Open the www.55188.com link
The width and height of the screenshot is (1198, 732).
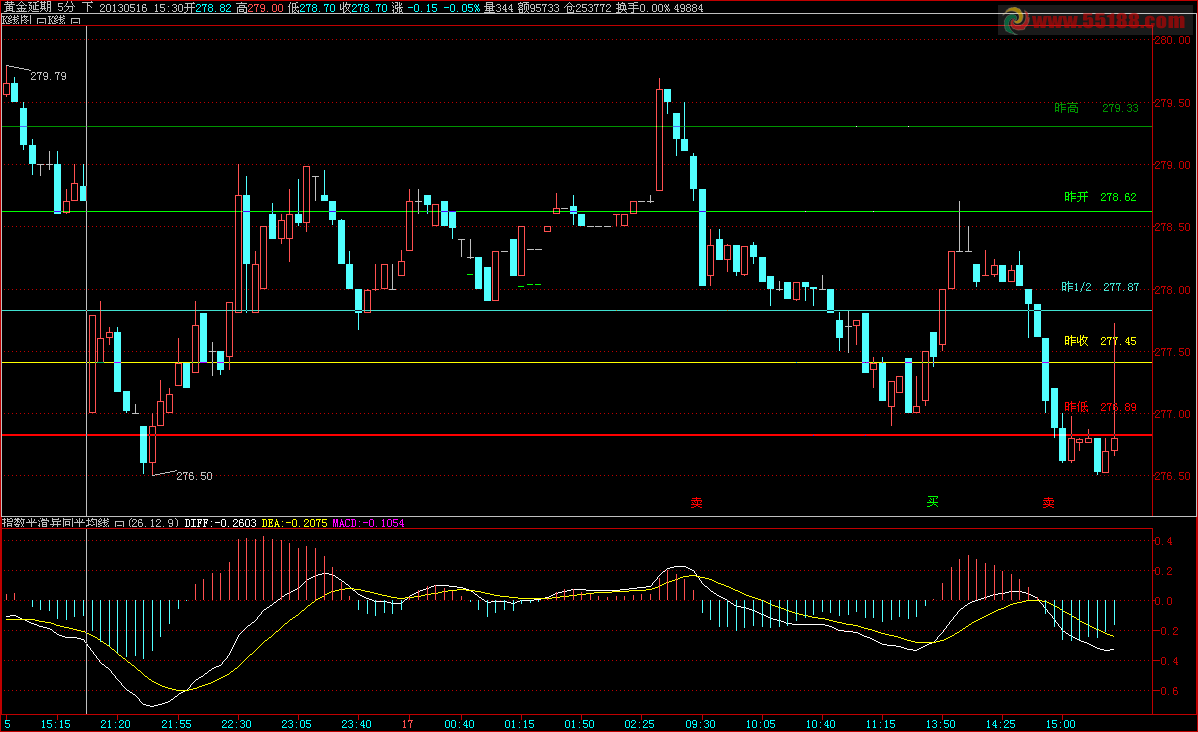click(1111, 20)
